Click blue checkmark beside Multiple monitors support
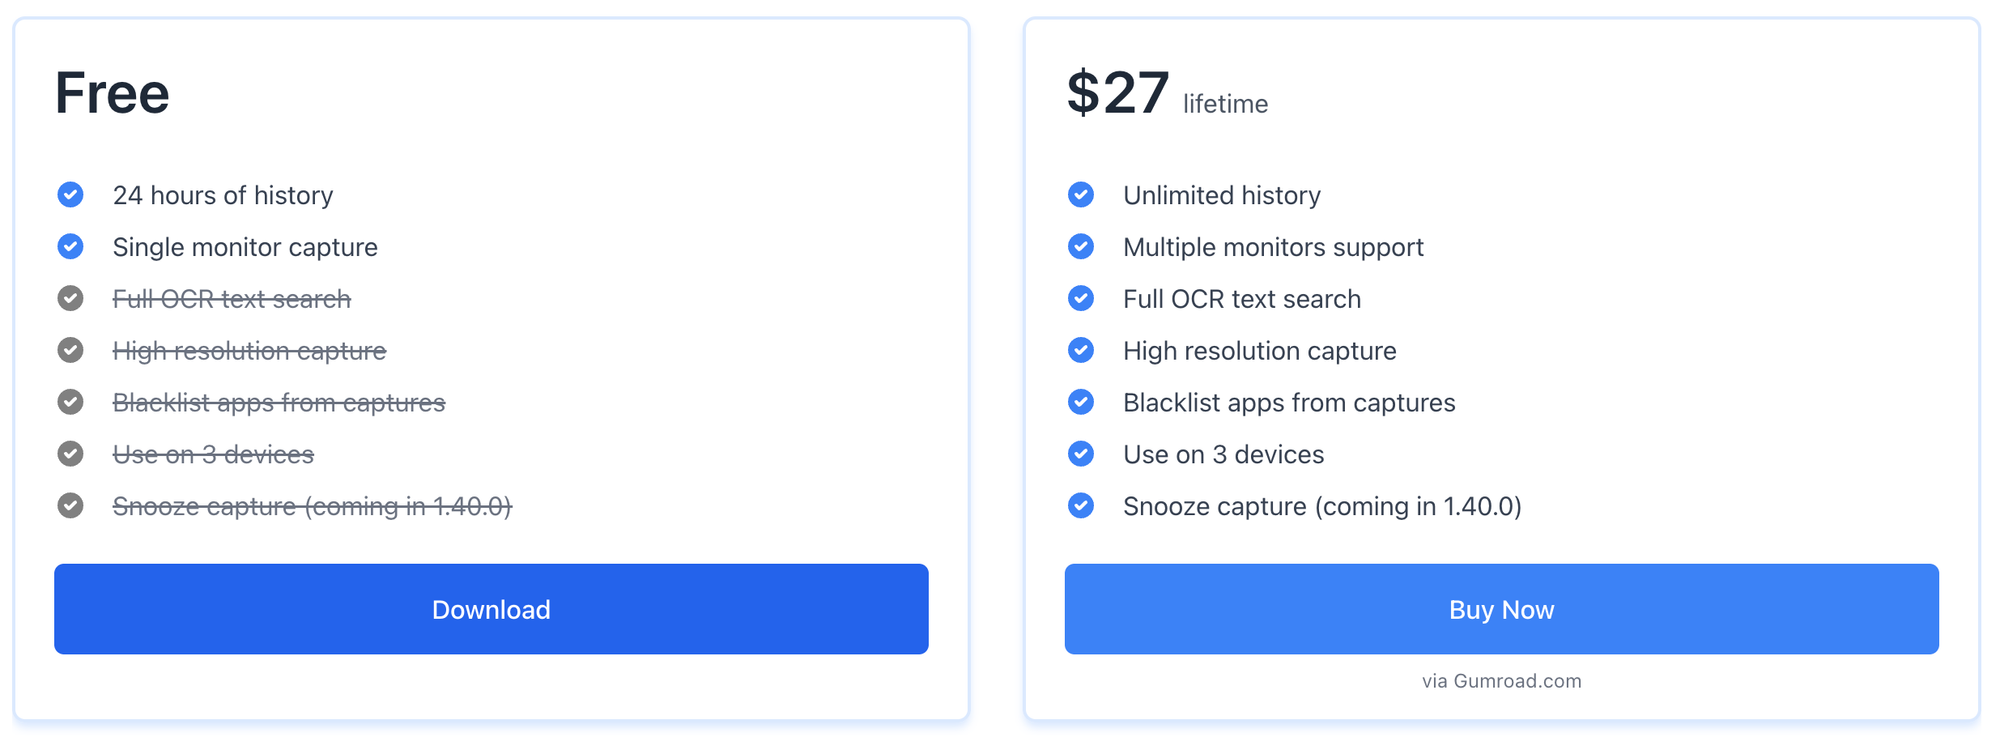The height and width of the screenshot is (742, 2000). click(x=1081, y=246)
